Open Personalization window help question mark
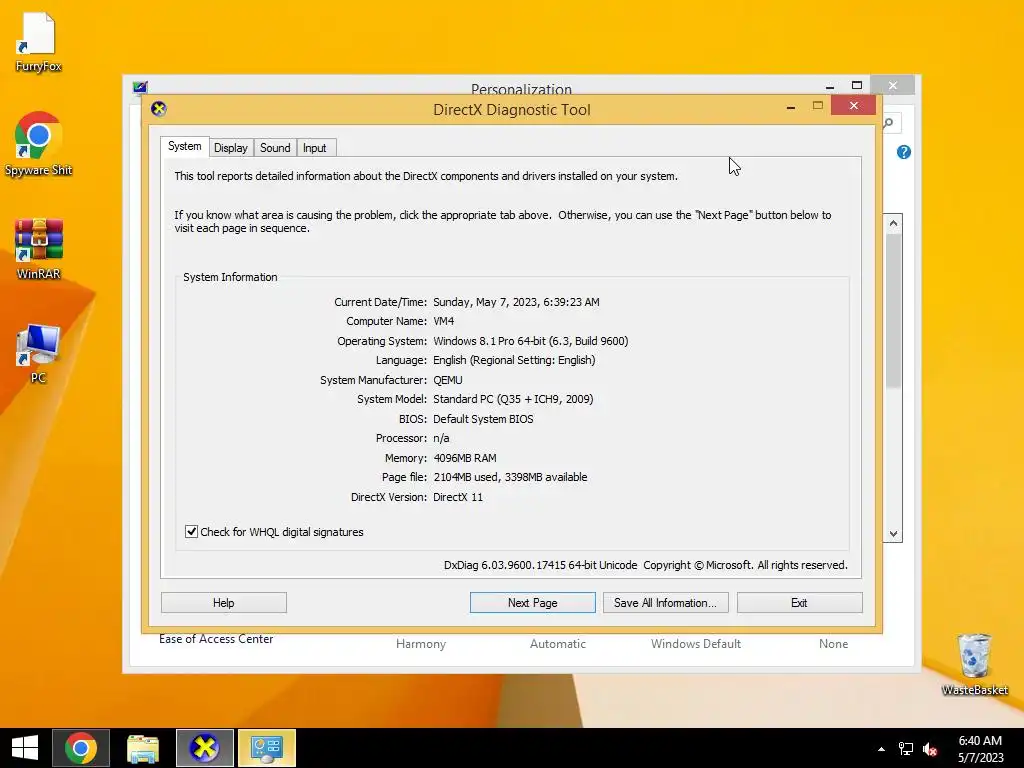Viewport: 1024px width, 768px height. point(904,152)
